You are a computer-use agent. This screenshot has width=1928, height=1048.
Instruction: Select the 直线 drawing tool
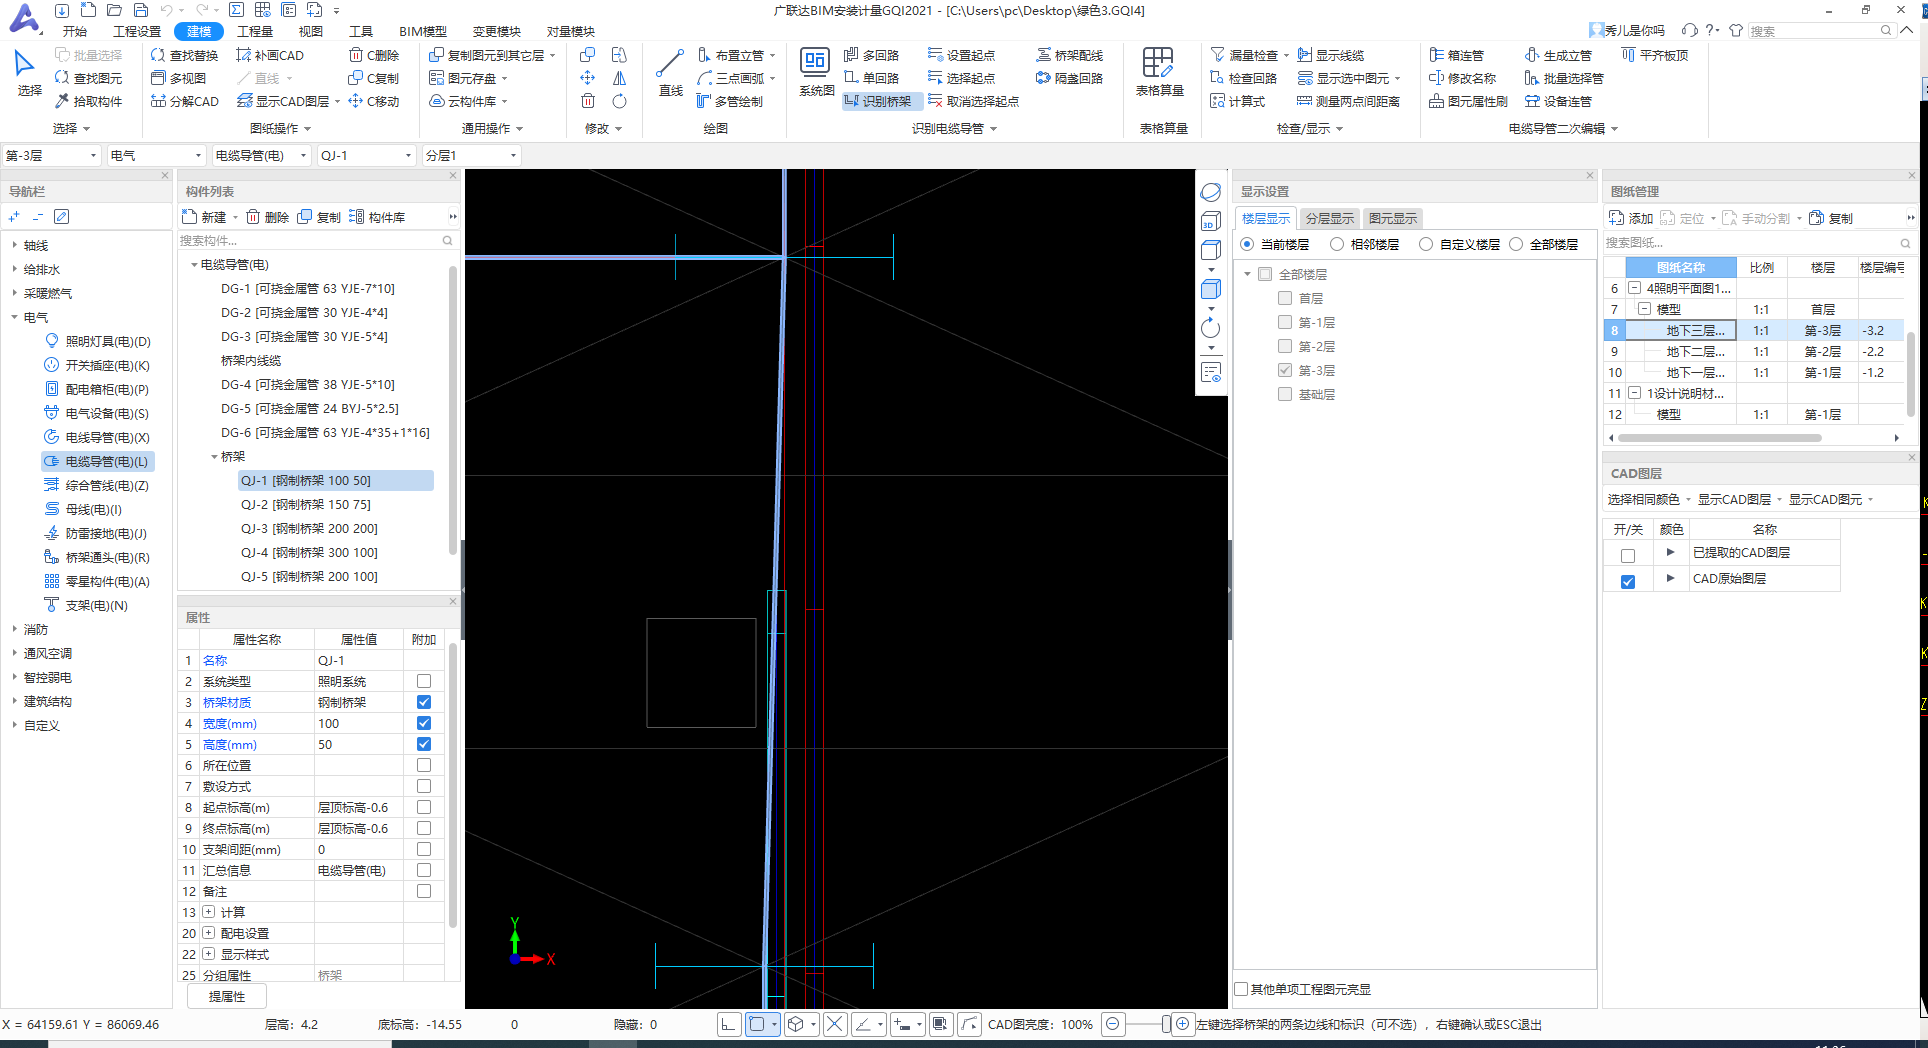tap(670, 73)
